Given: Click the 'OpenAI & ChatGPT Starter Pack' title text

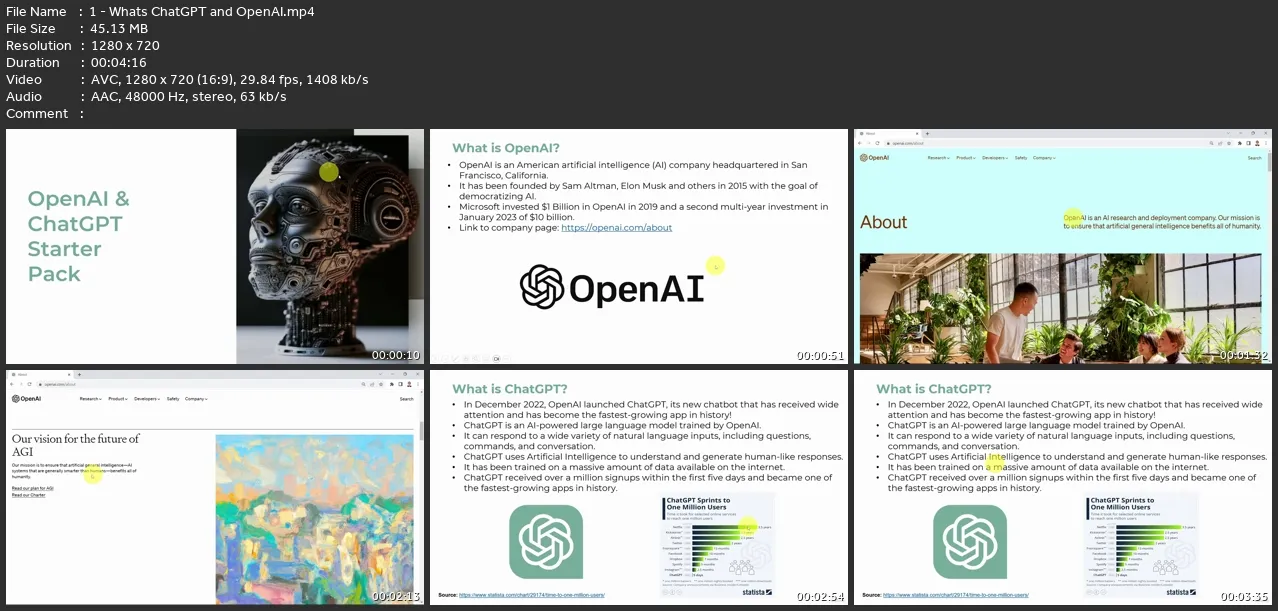Looking at the screenshot, I should pos(79,236).
